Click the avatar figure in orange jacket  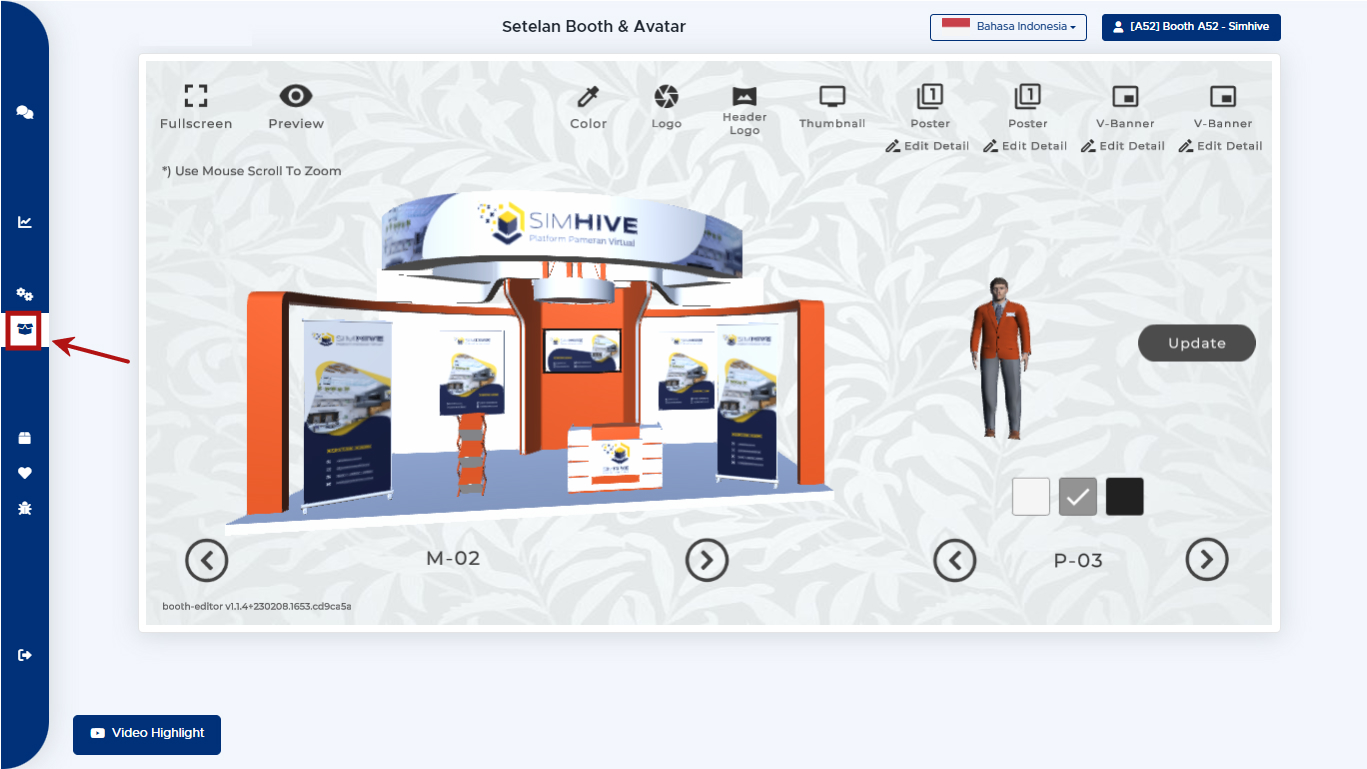click(1002, 357)
